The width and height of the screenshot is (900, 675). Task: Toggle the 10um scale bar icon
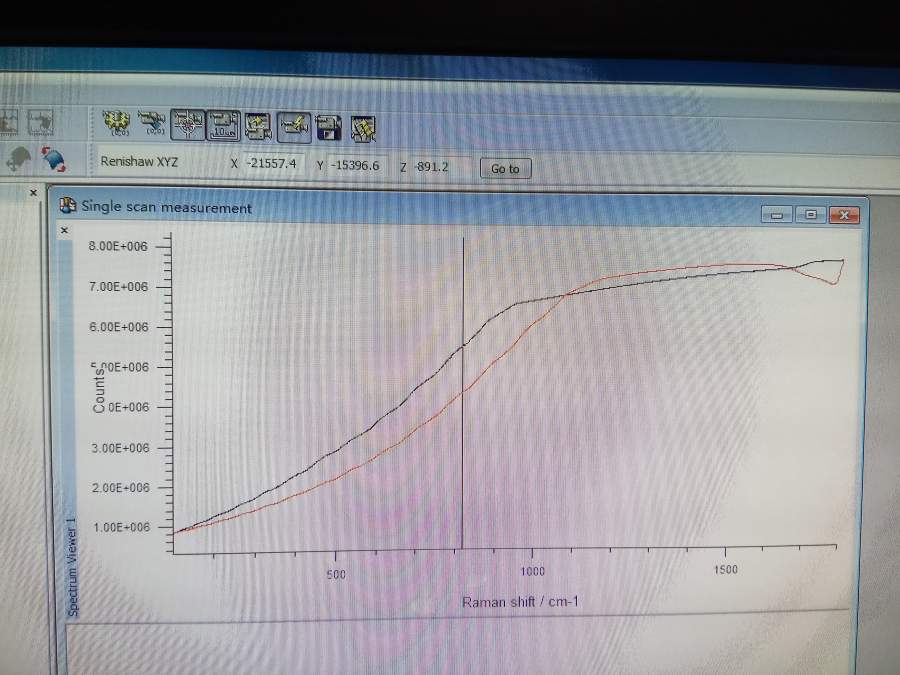(x=223, y=126)
